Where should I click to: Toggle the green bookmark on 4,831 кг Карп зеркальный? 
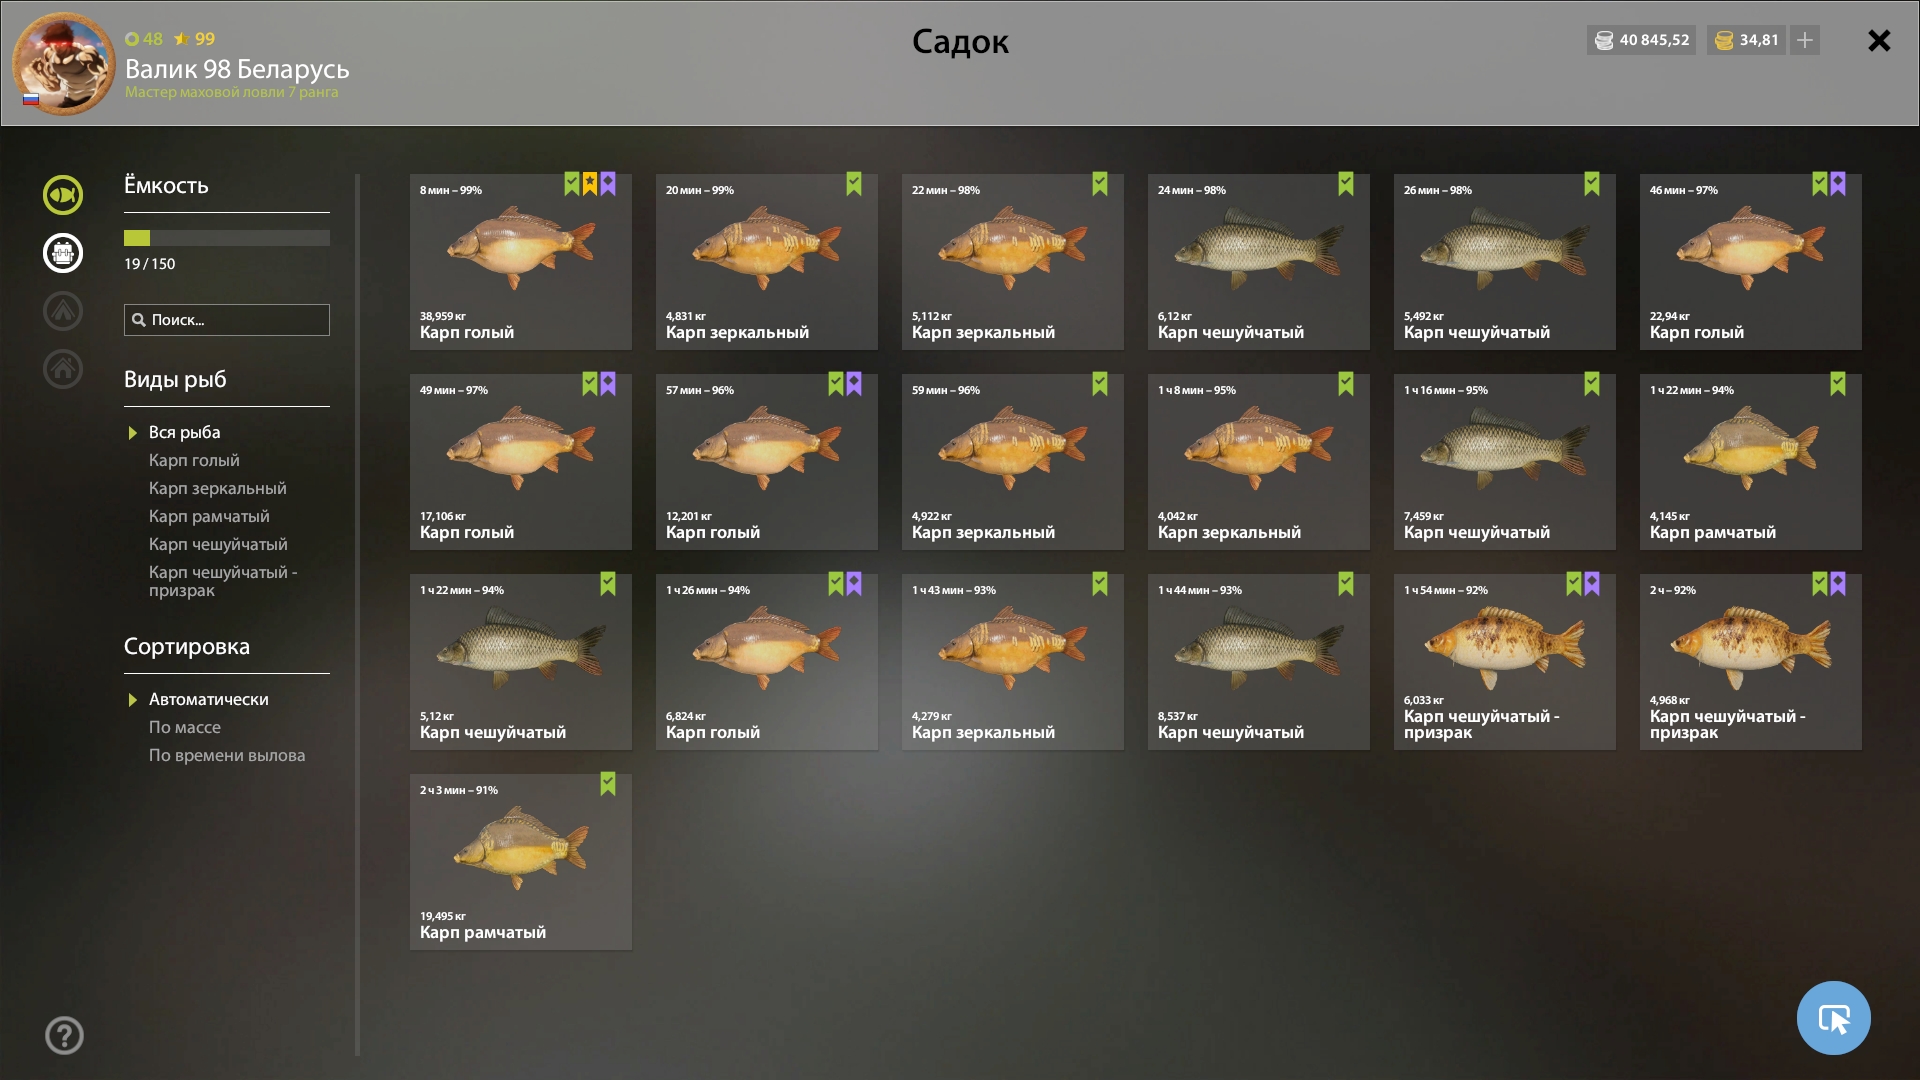coord(854,184)
